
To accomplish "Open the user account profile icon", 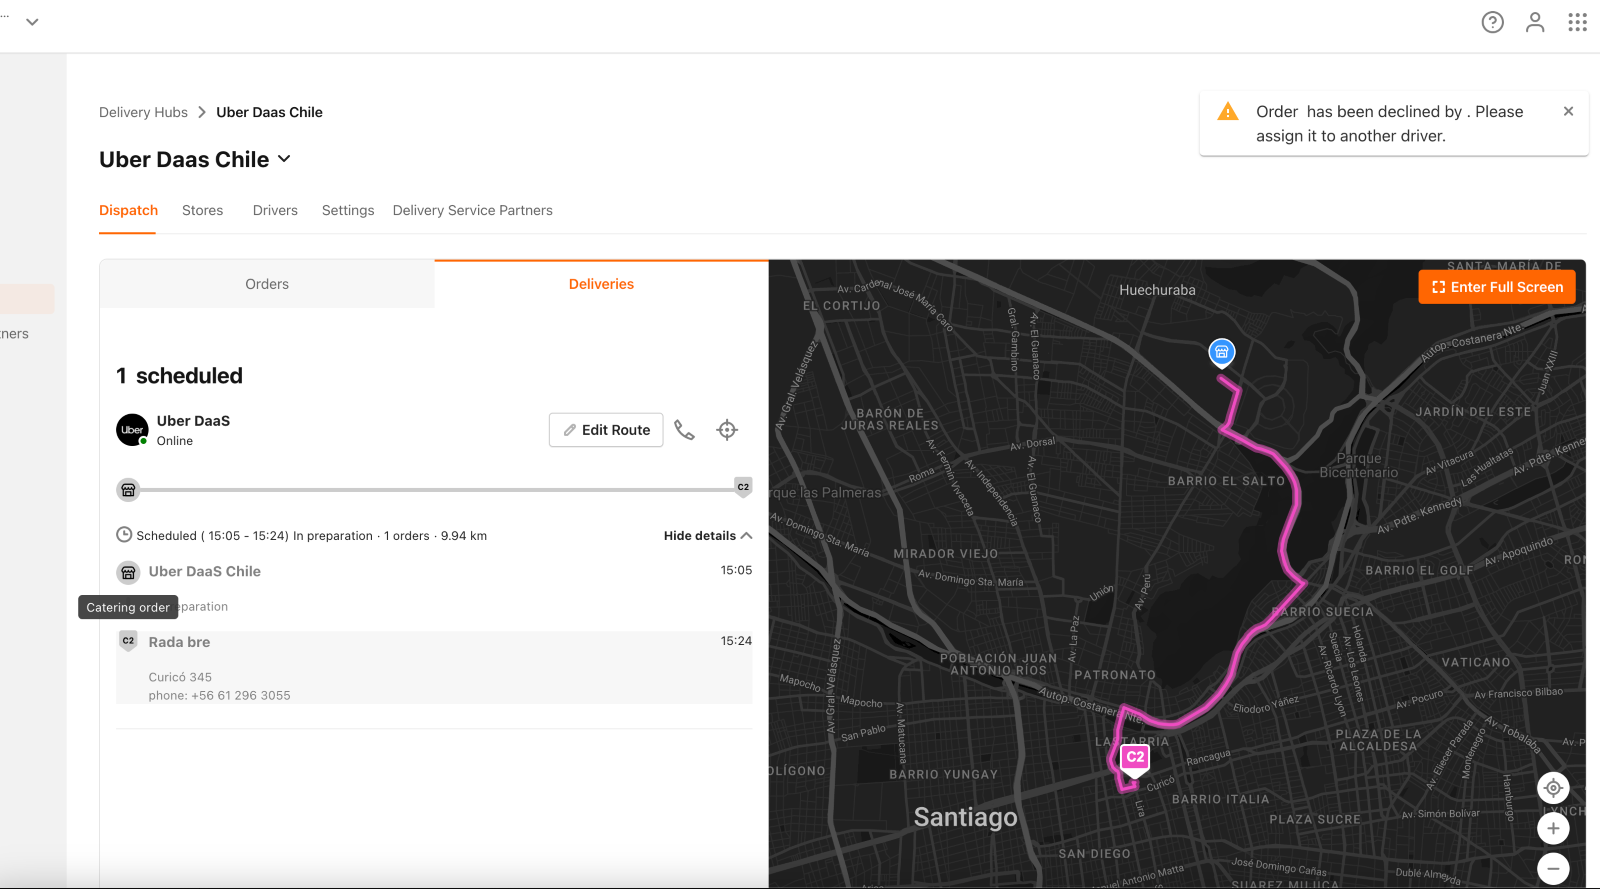I will (1535, 22).
